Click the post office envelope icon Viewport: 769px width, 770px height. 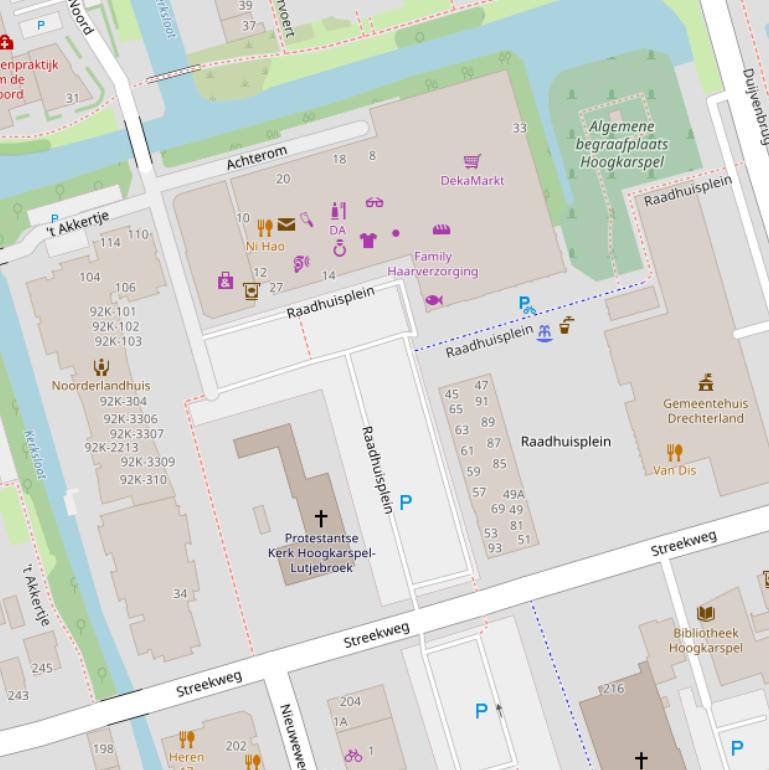(286, 225)
